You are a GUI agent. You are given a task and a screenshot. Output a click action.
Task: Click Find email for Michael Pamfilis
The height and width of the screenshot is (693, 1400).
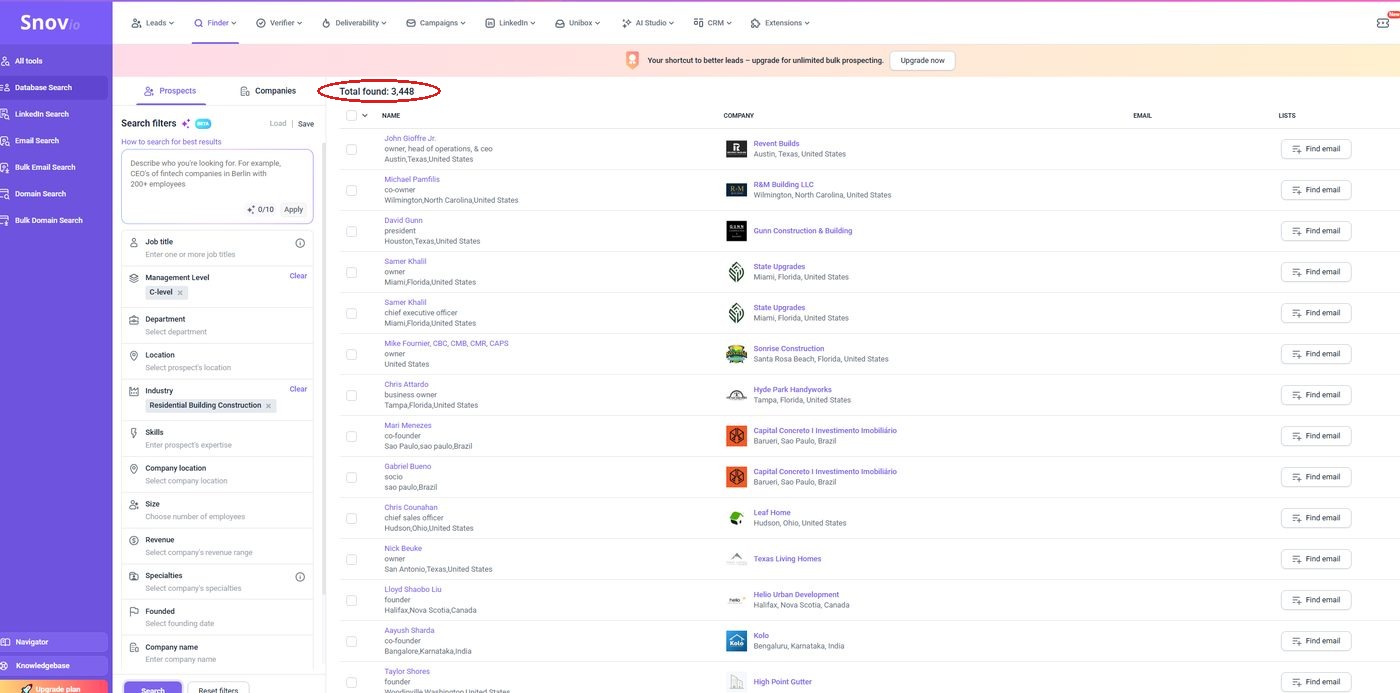point(1316,190)
